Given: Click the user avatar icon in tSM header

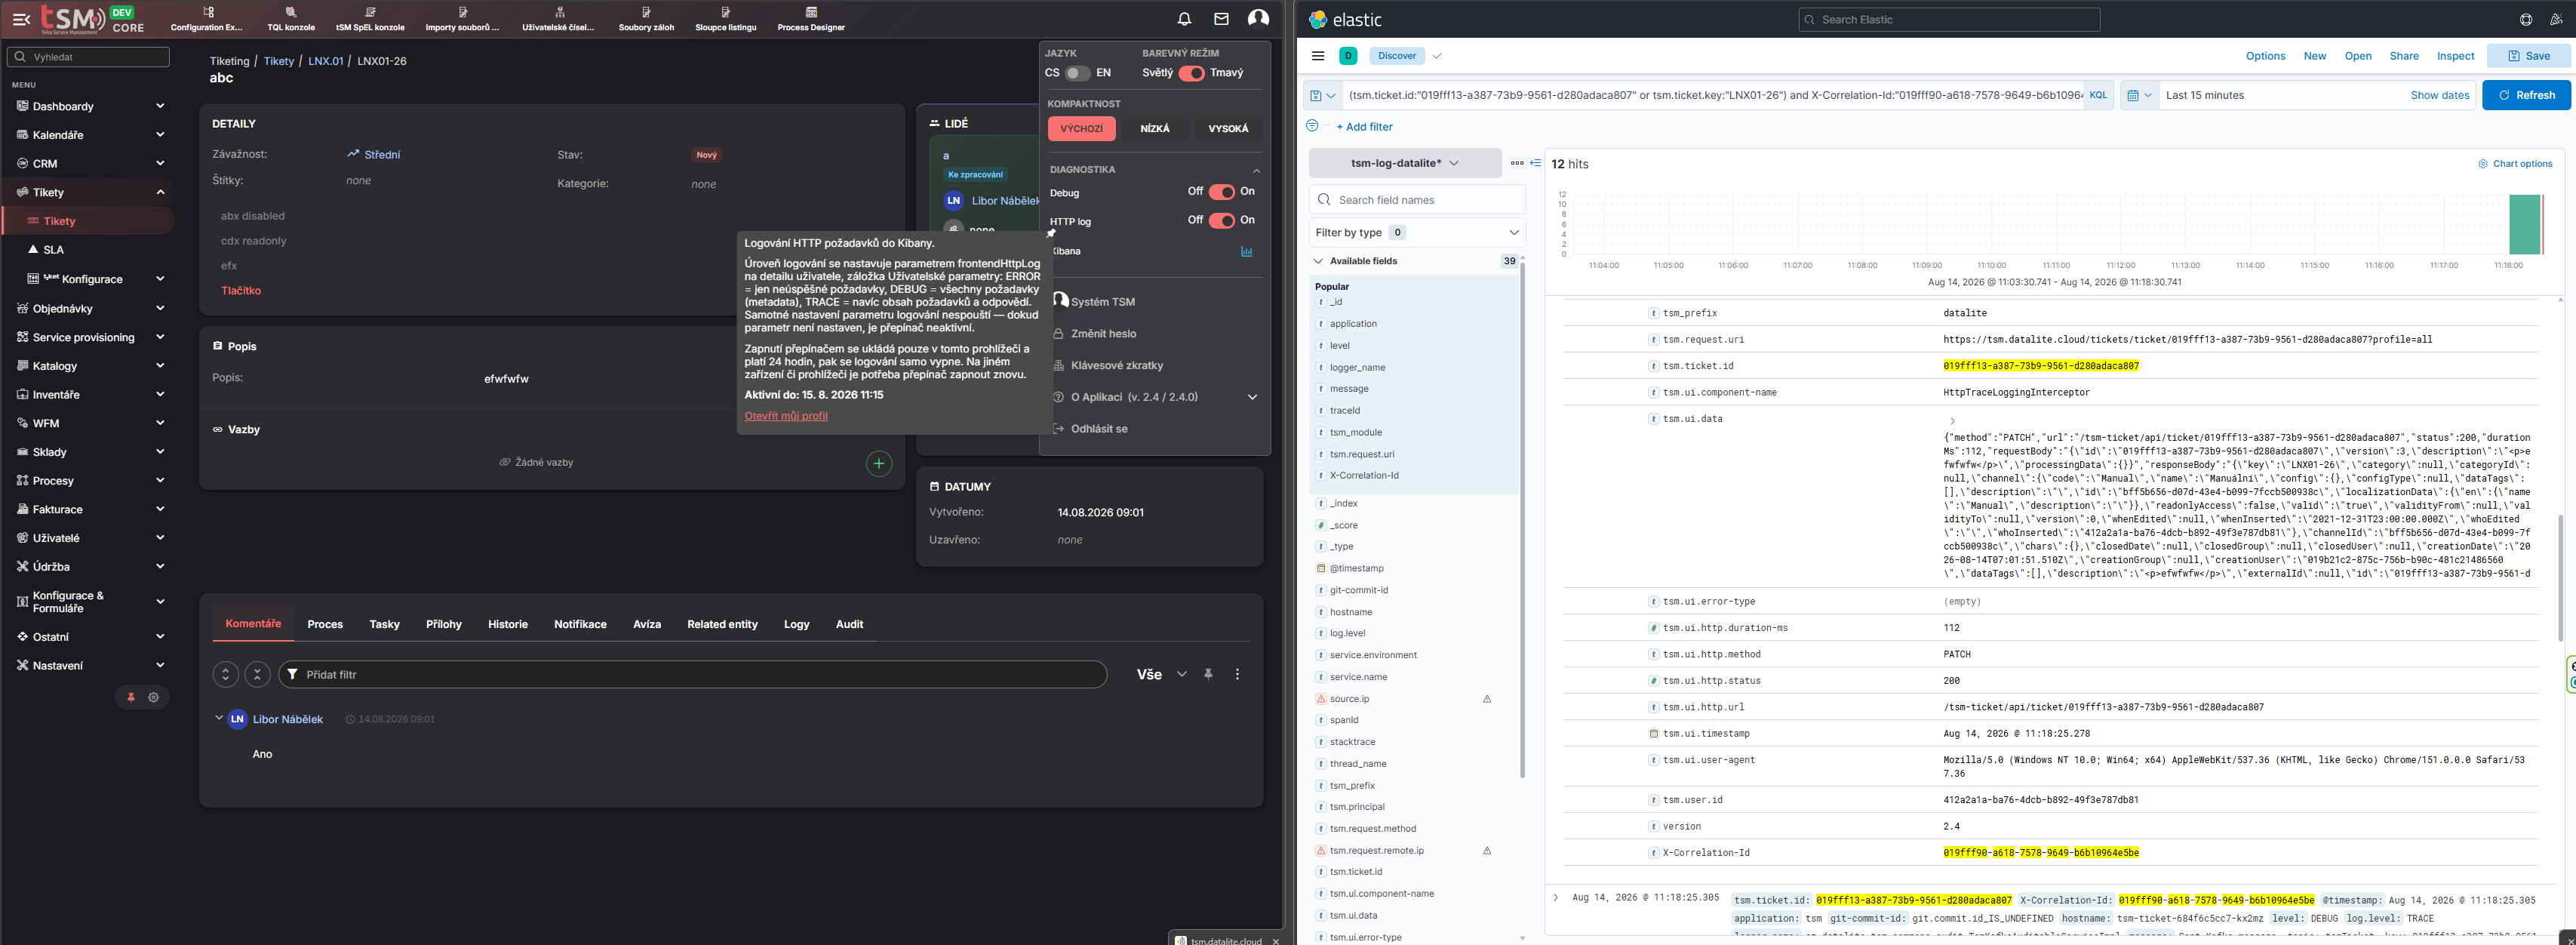Looking at the screenshot, I should [x=1258, y=18].
